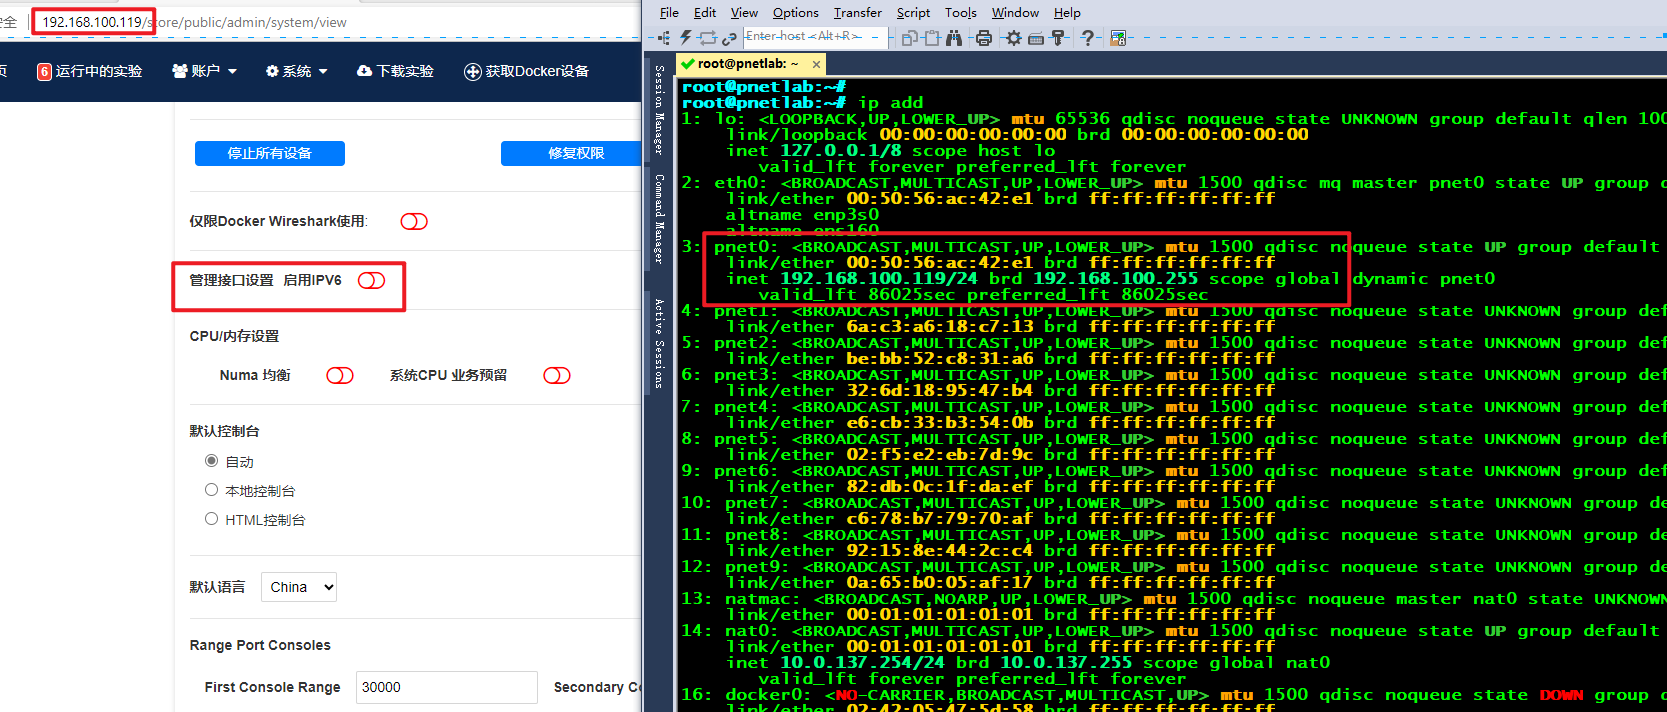Toggle the 仅限Docker Wireshark使用 switch
Viewport: 1667px width, 712px height.
pos(414,221)
